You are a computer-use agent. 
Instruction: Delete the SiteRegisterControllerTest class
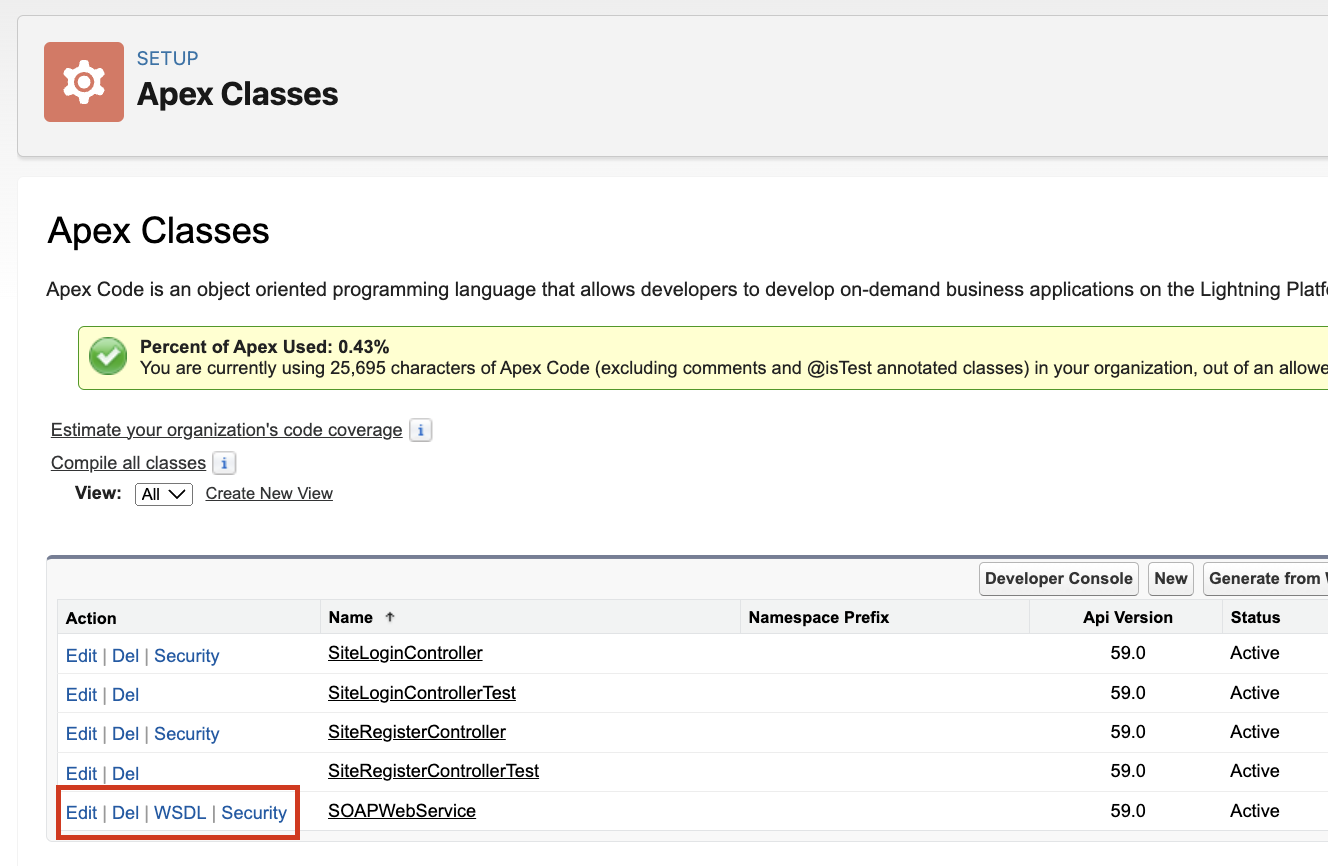[x=125, y=774]
